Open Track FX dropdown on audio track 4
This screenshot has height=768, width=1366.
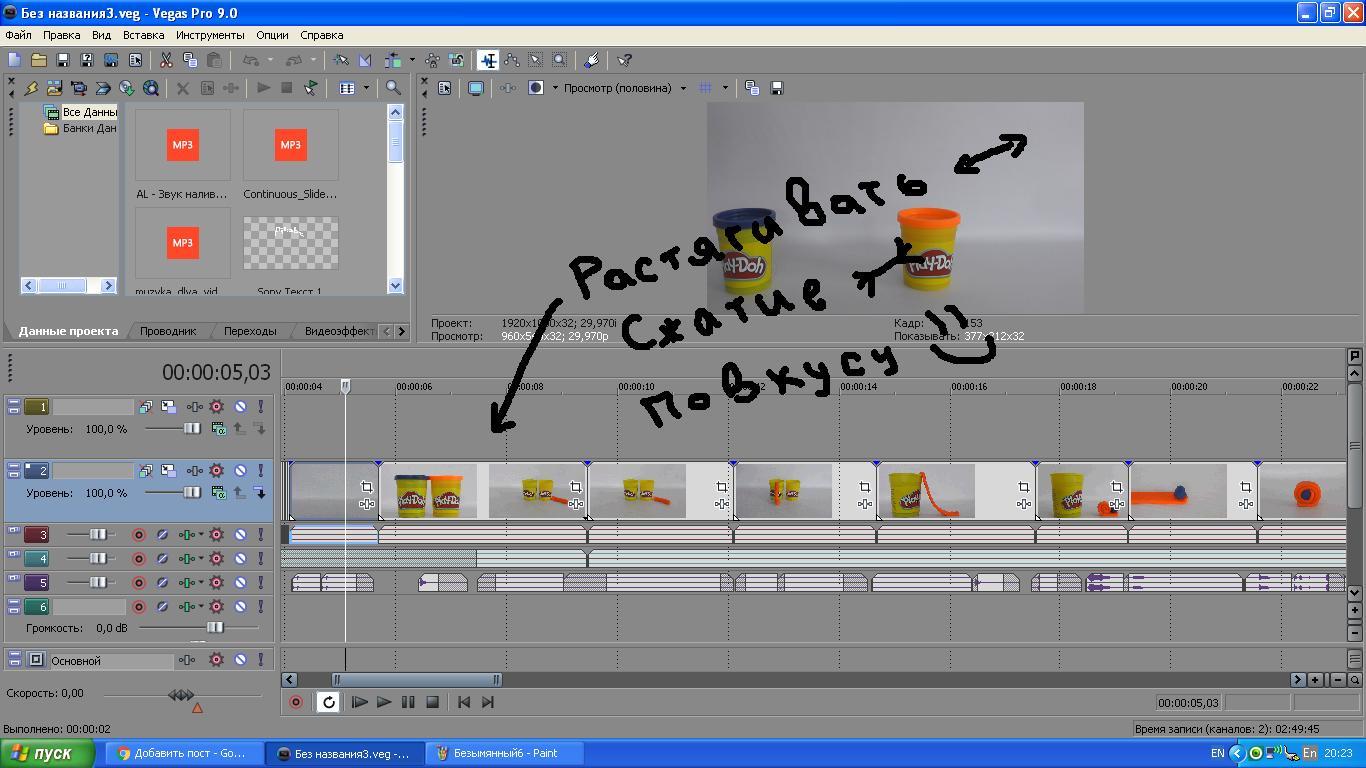(201, 559)
